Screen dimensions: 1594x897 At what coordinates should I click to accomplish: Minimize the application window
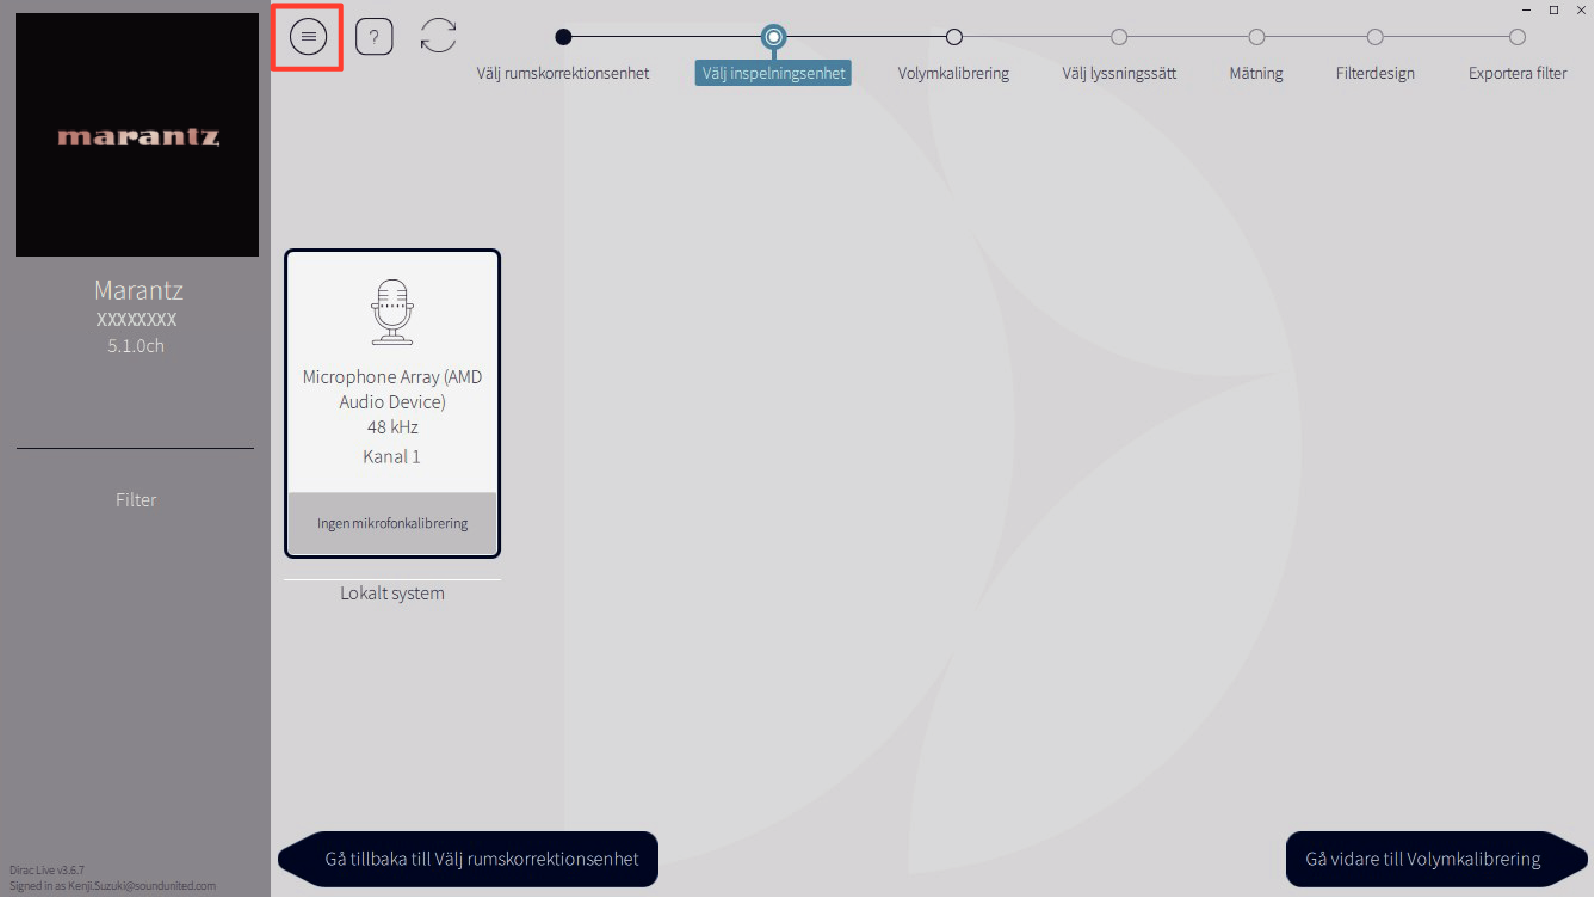click(1526, 10)
